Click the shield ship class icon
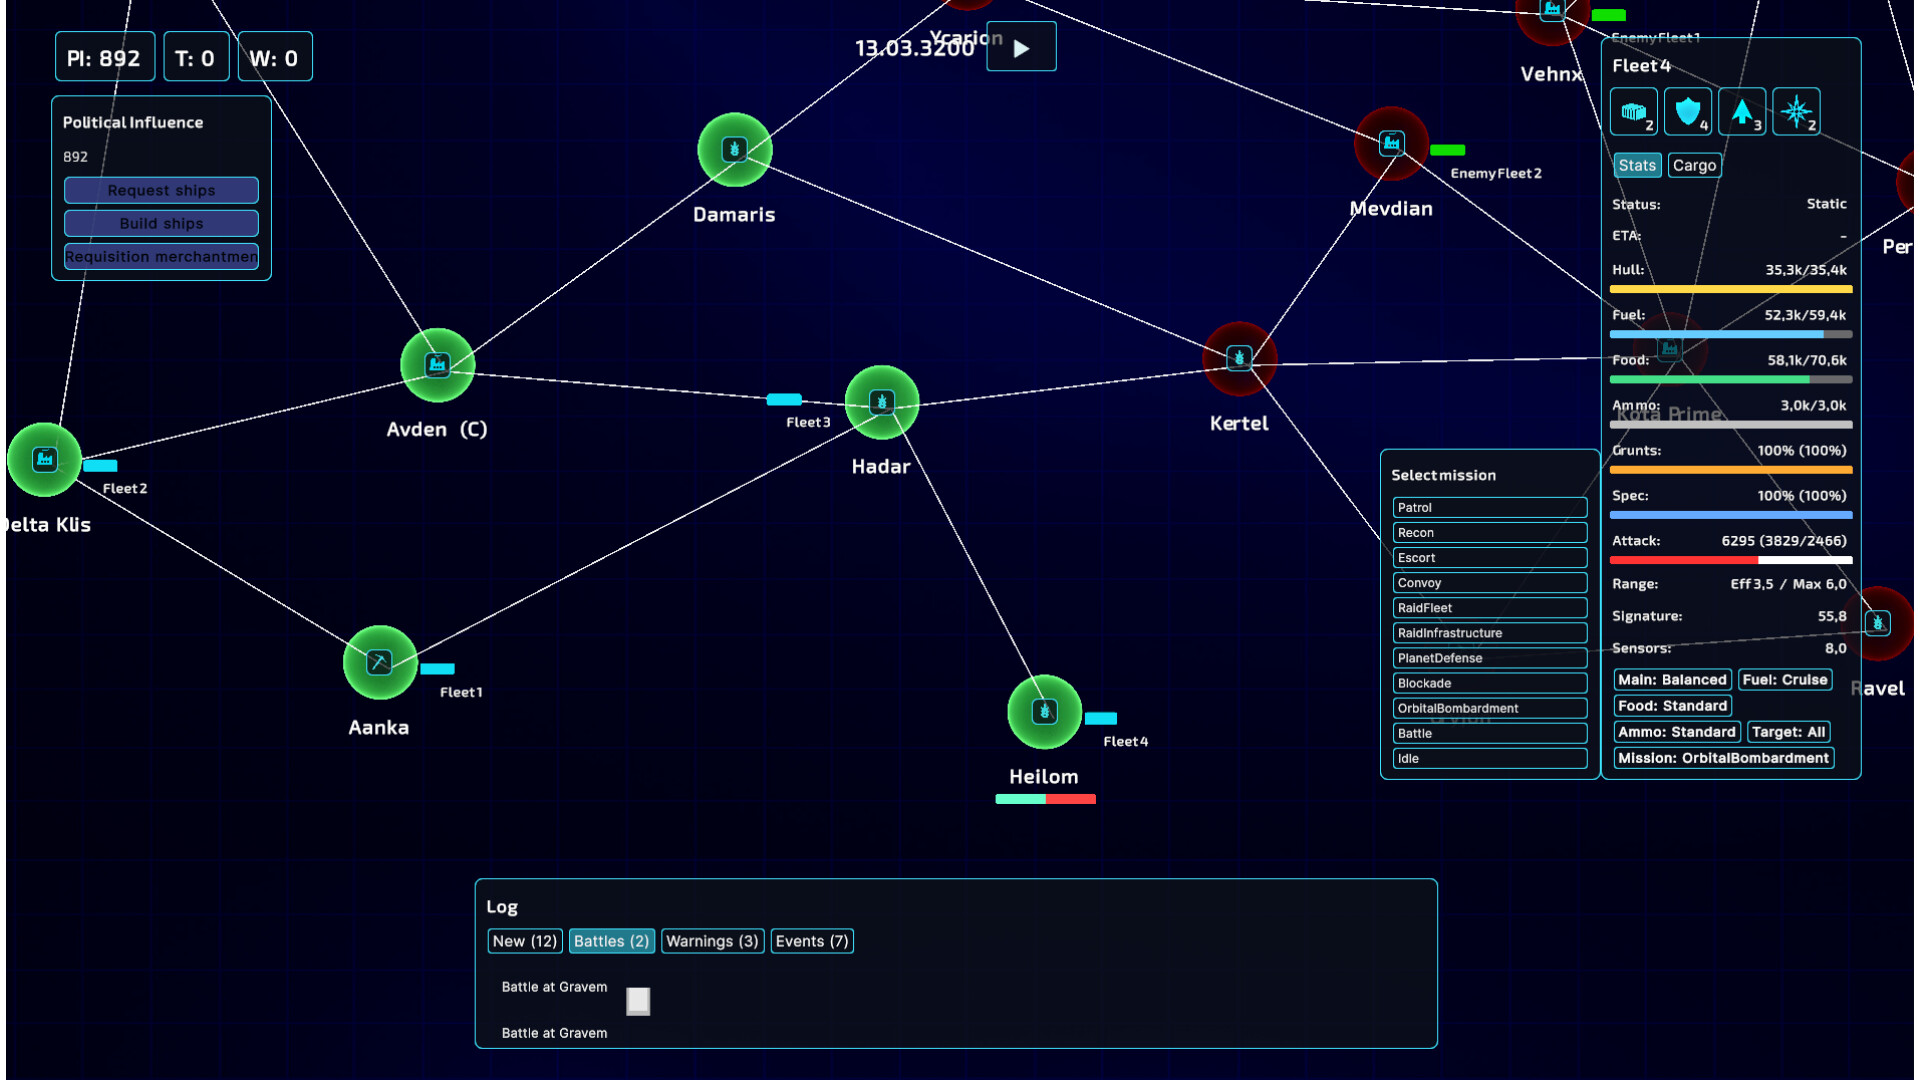 [x=1688, y=112]
